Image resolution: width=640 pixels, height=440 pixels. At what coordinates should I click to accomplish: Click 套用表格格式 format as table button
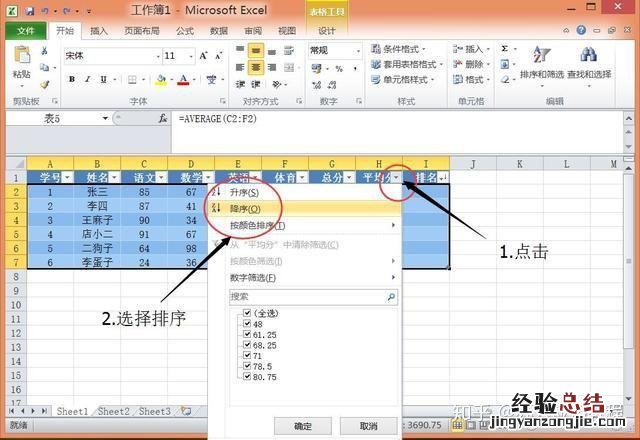407,64
